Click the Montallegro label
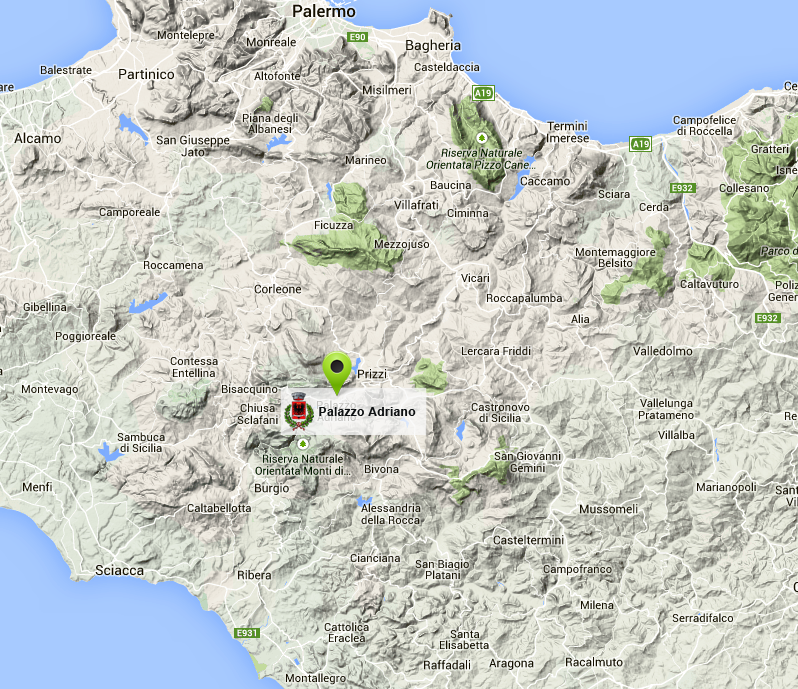The image size is (798, 689). point(316,678)
